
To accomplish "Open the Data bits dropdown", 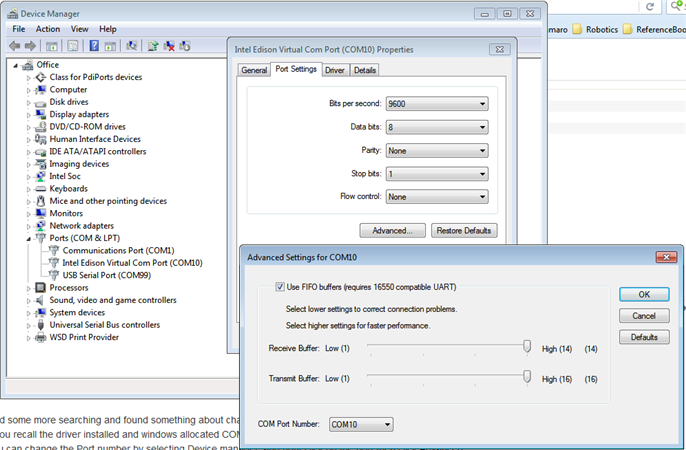I will click(437, 127).
